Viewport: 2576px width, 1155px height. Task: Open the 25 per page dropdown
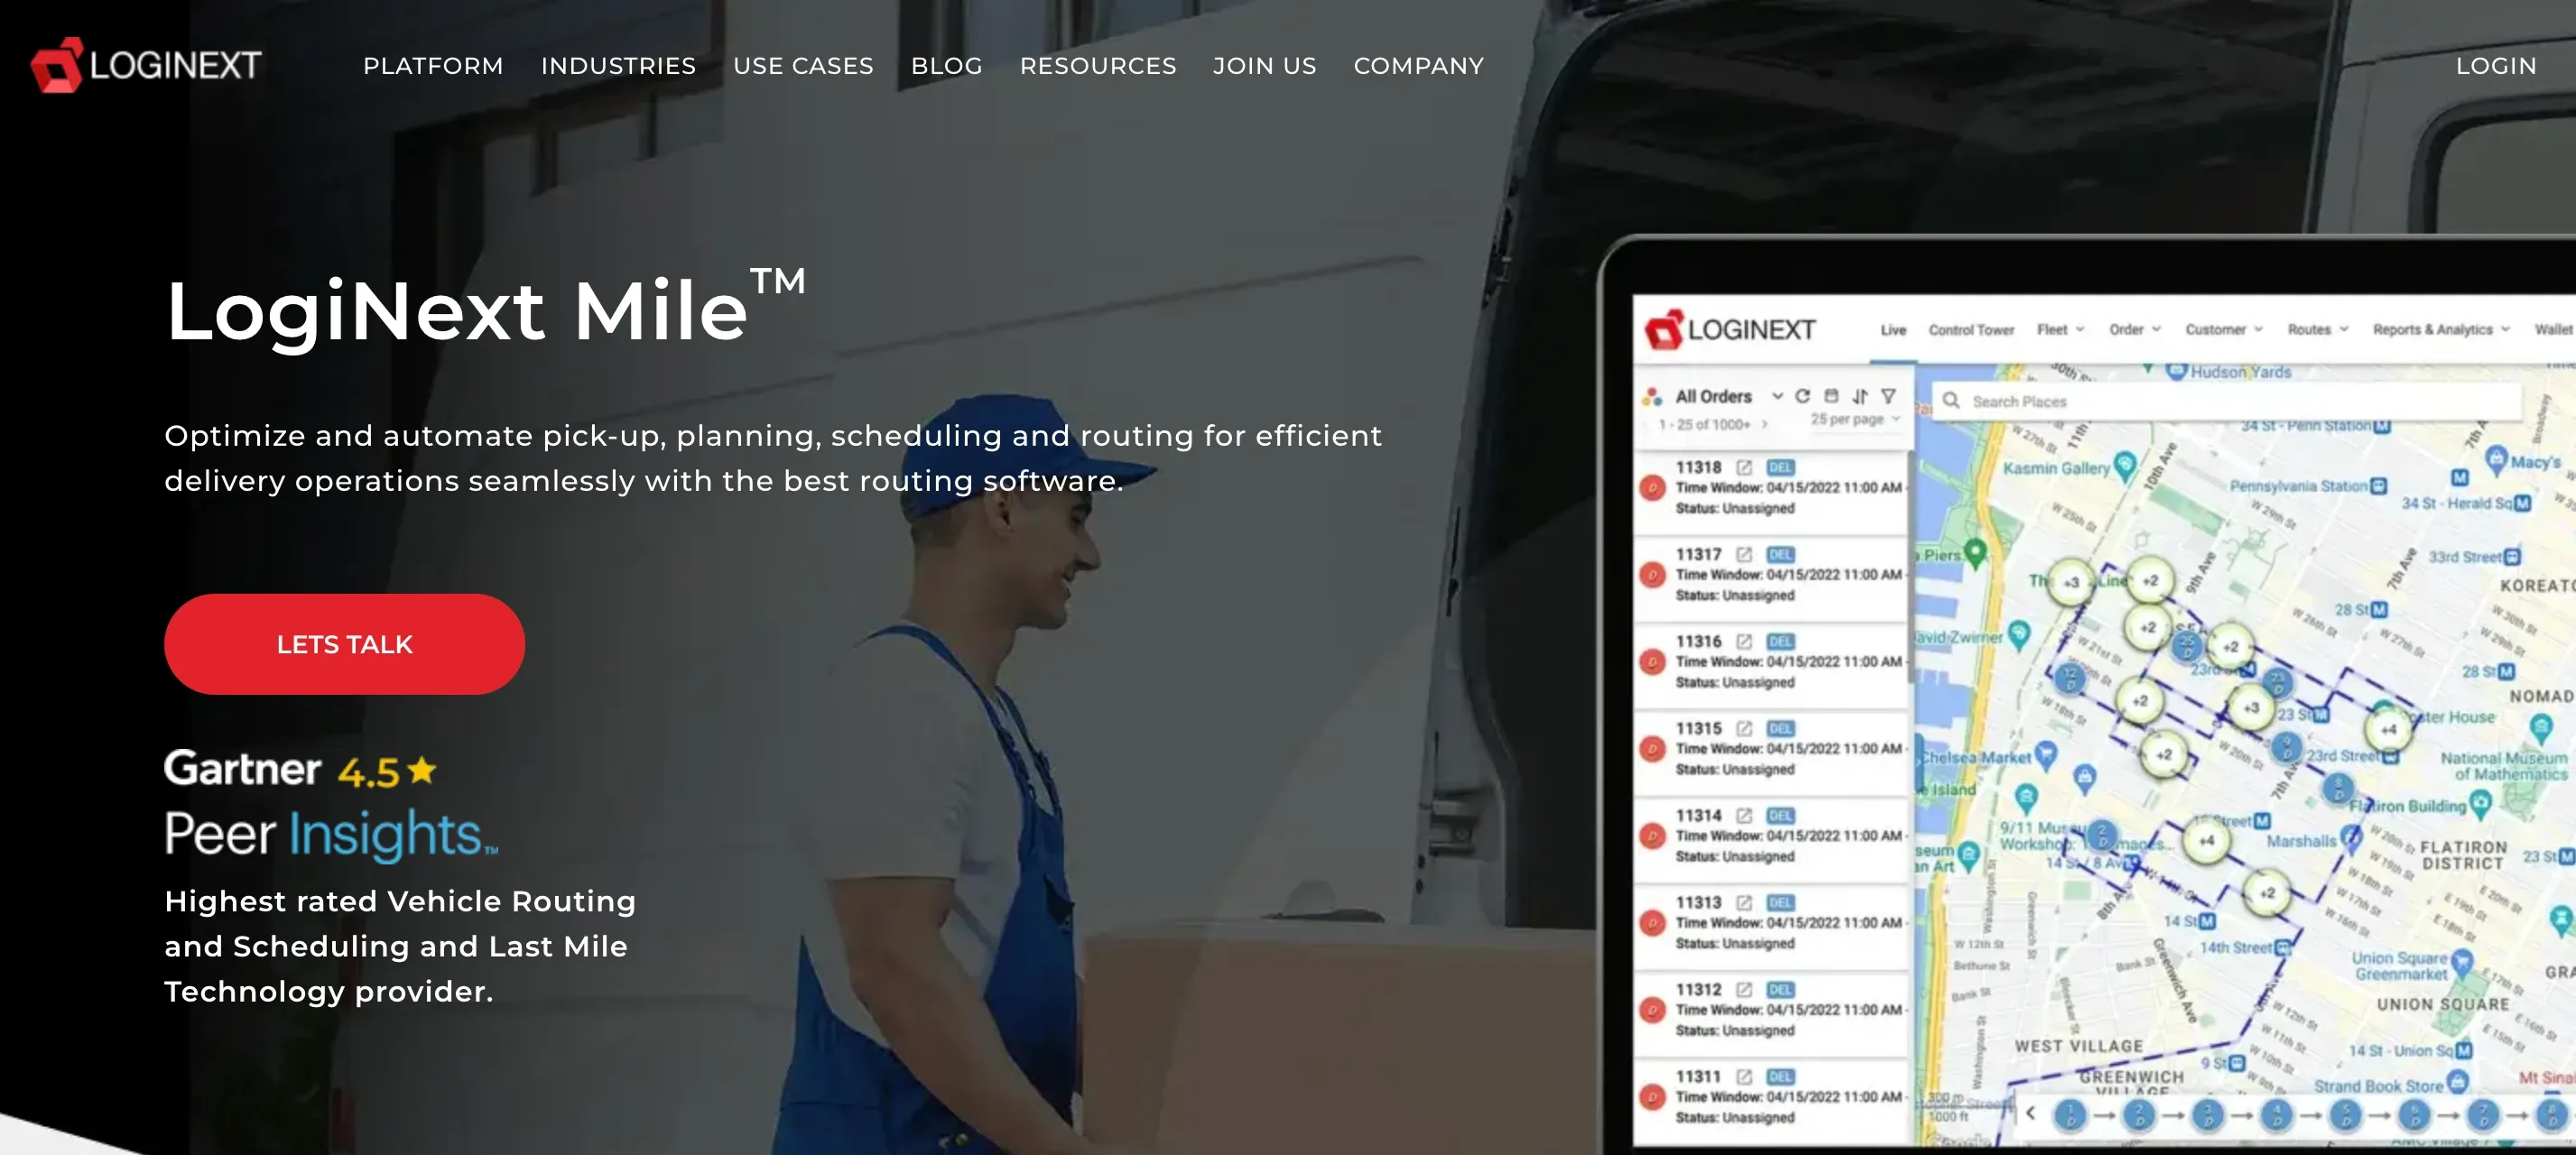coord(1855,420)
